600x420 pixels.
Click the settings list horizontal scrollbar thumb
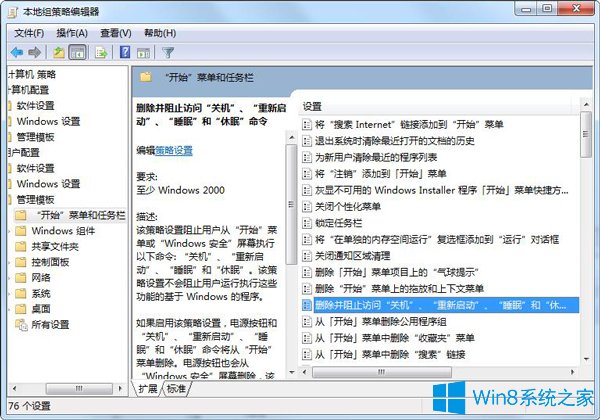coord(382,372)
